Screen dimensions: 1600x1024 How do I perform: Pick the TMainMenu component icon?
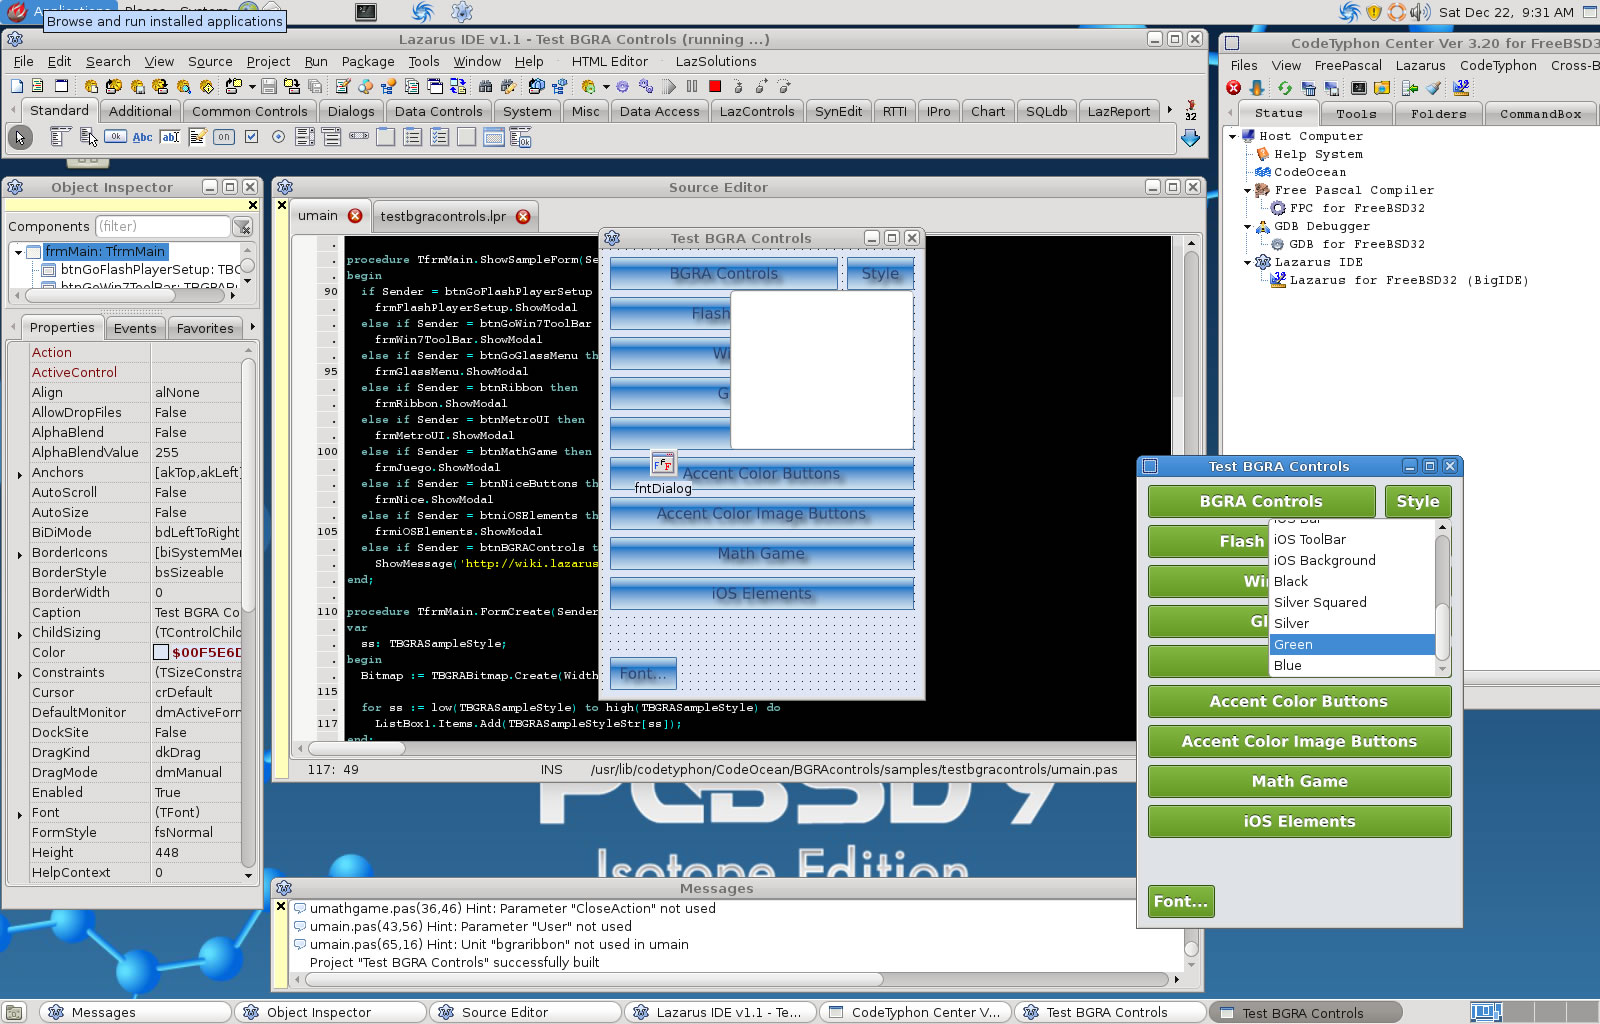coord(60,137)
